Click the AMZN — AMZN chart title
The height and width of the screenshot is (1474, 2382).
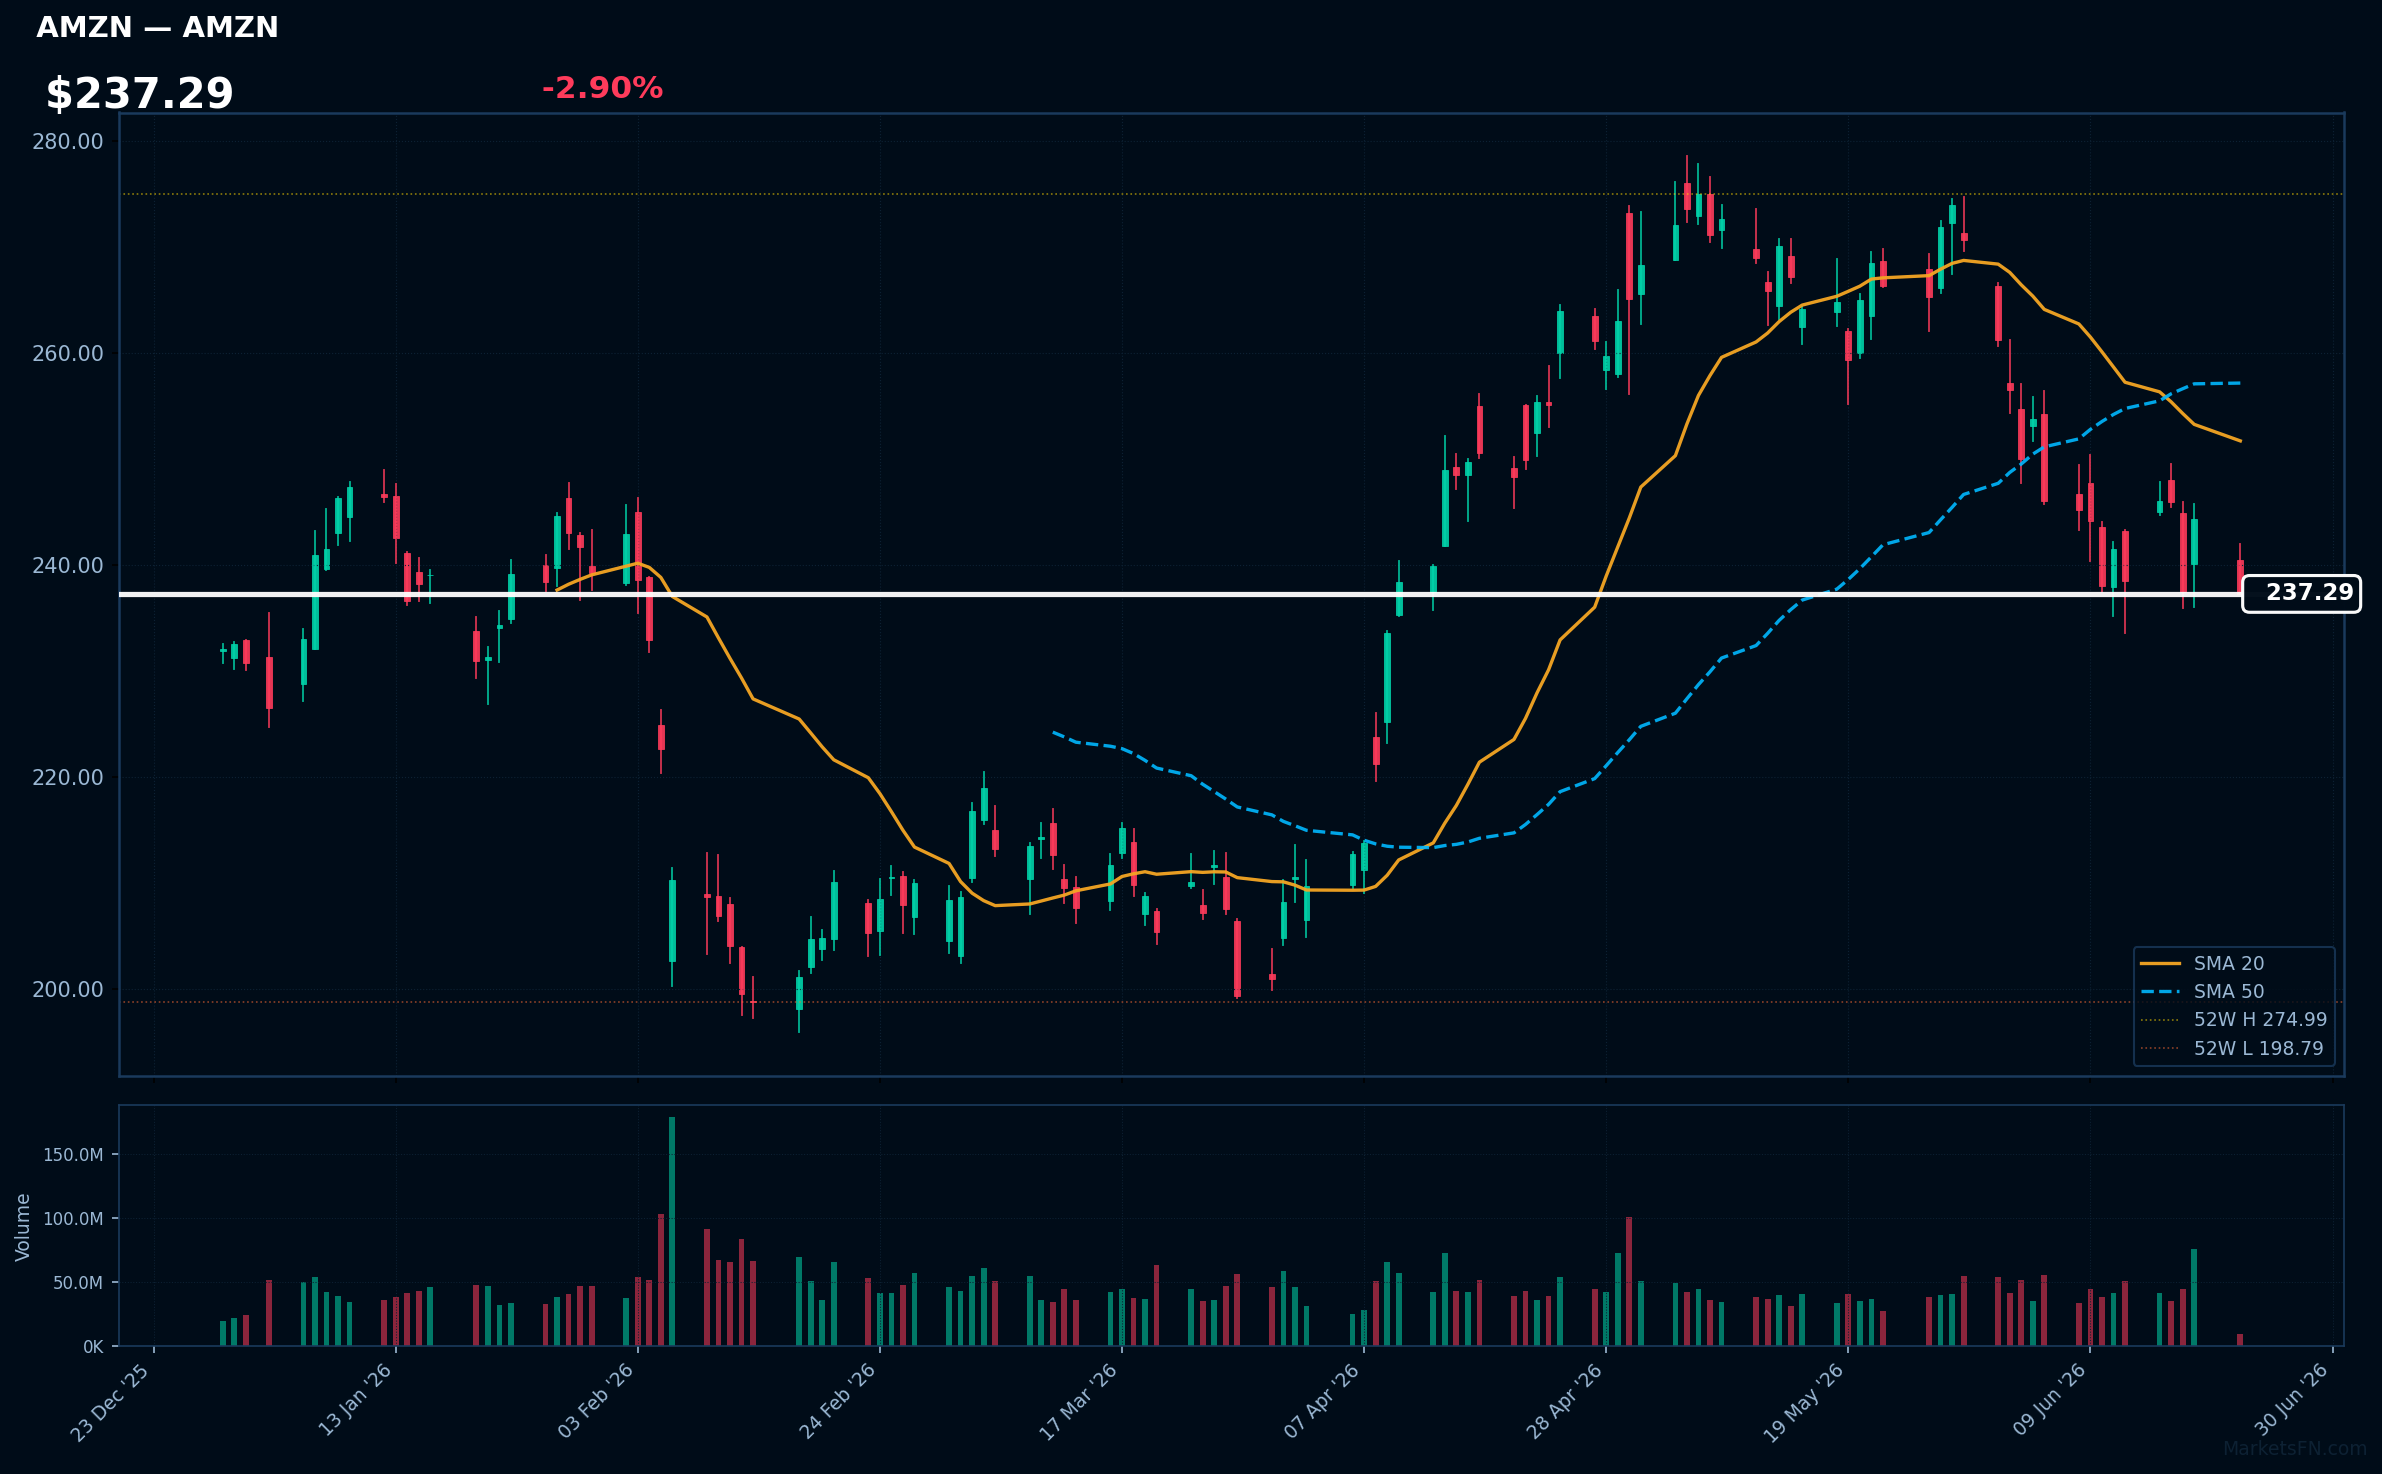pos(157,27)
